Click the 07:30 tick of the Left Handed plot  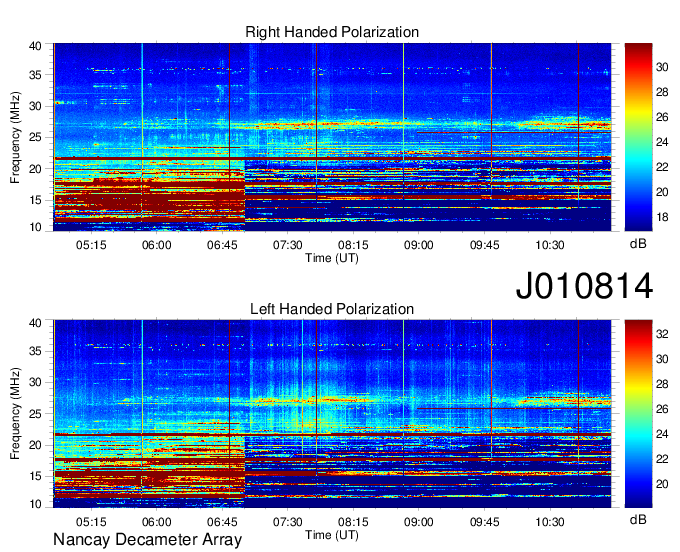(x=288, y=522)
